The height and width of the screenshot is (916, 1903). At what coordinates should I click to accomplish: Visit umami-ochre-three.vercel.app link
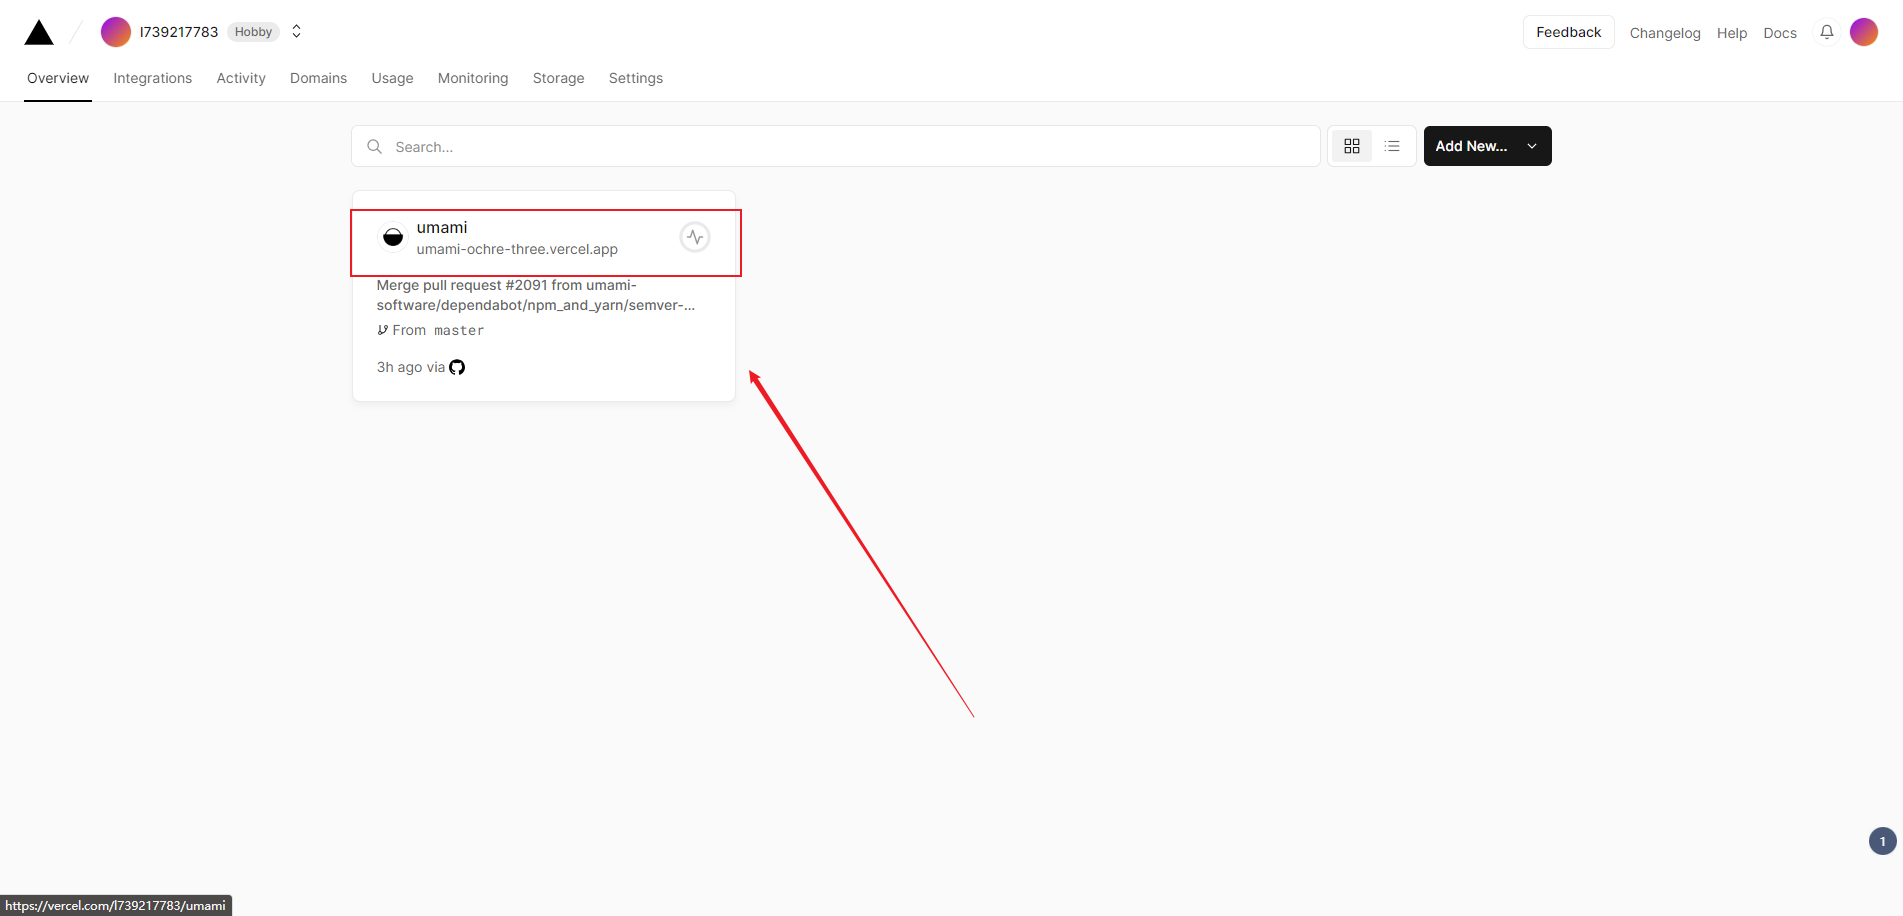(517, 249)
